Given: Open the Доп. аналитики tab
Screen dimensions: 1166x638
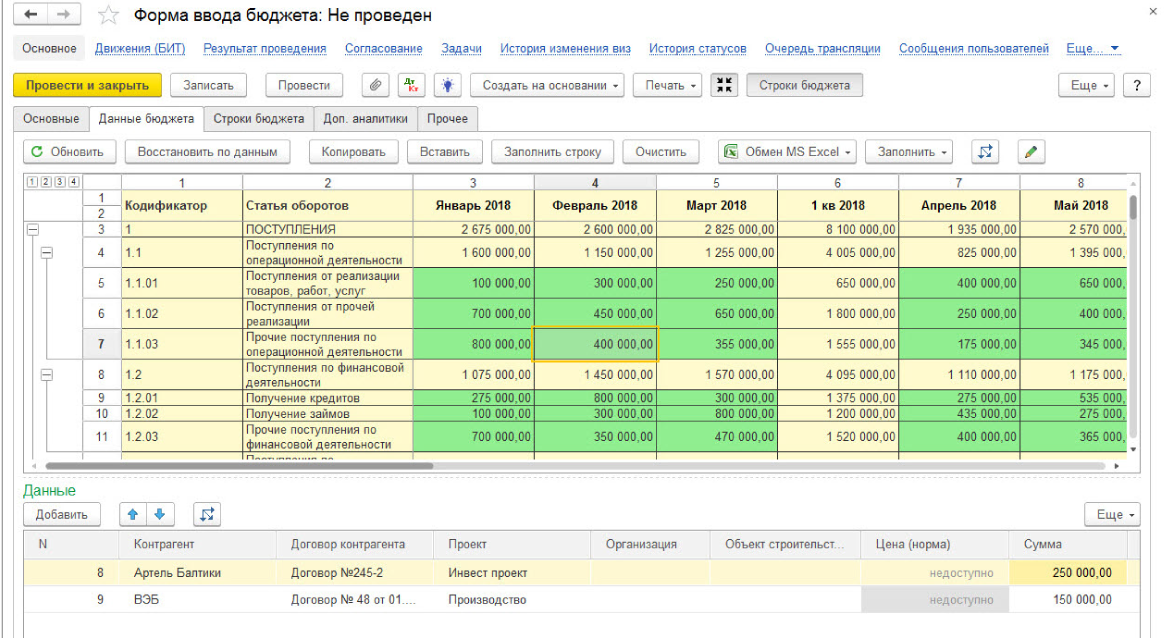Looking at the screenshot, I should coord(365,119).
